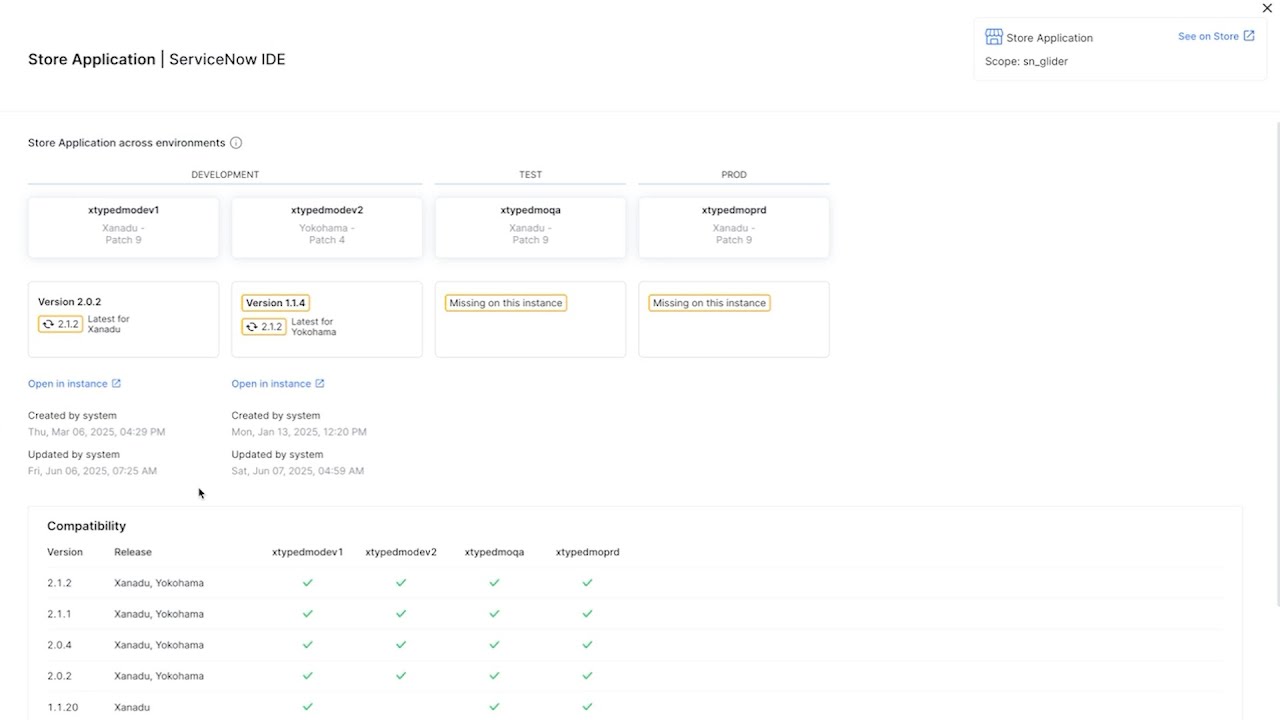Click the storefront icon beside "Store Application"
The height and width of the screenshot is (720, 1280).
(x=993, y=36)
